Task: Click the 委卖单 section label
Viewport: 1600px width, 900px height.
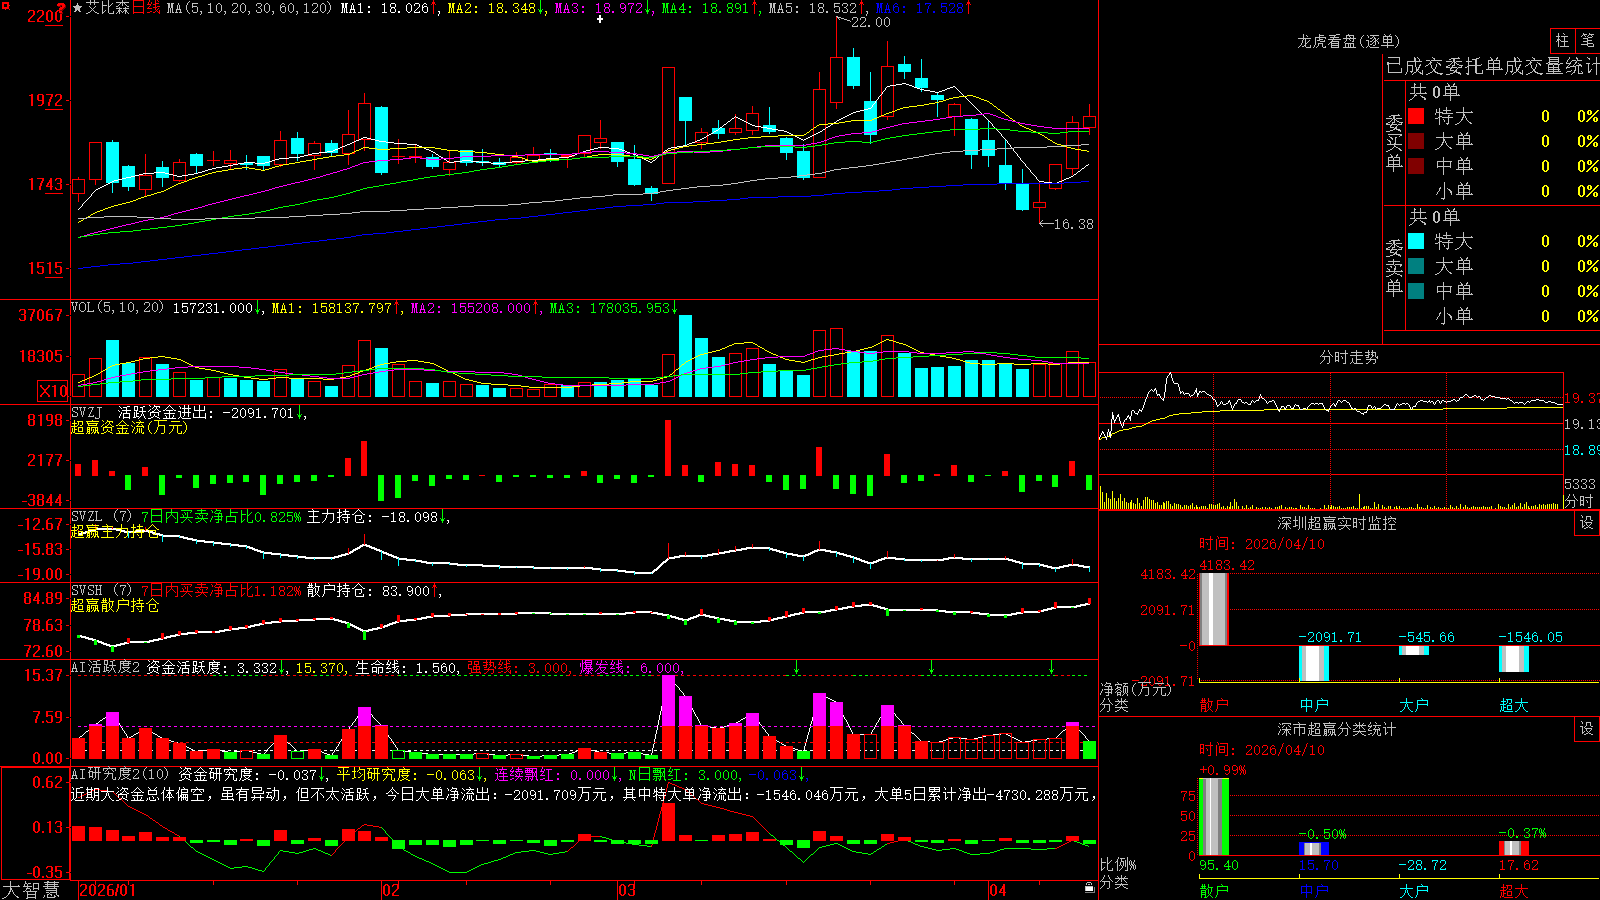Action: pos(1394,267)
